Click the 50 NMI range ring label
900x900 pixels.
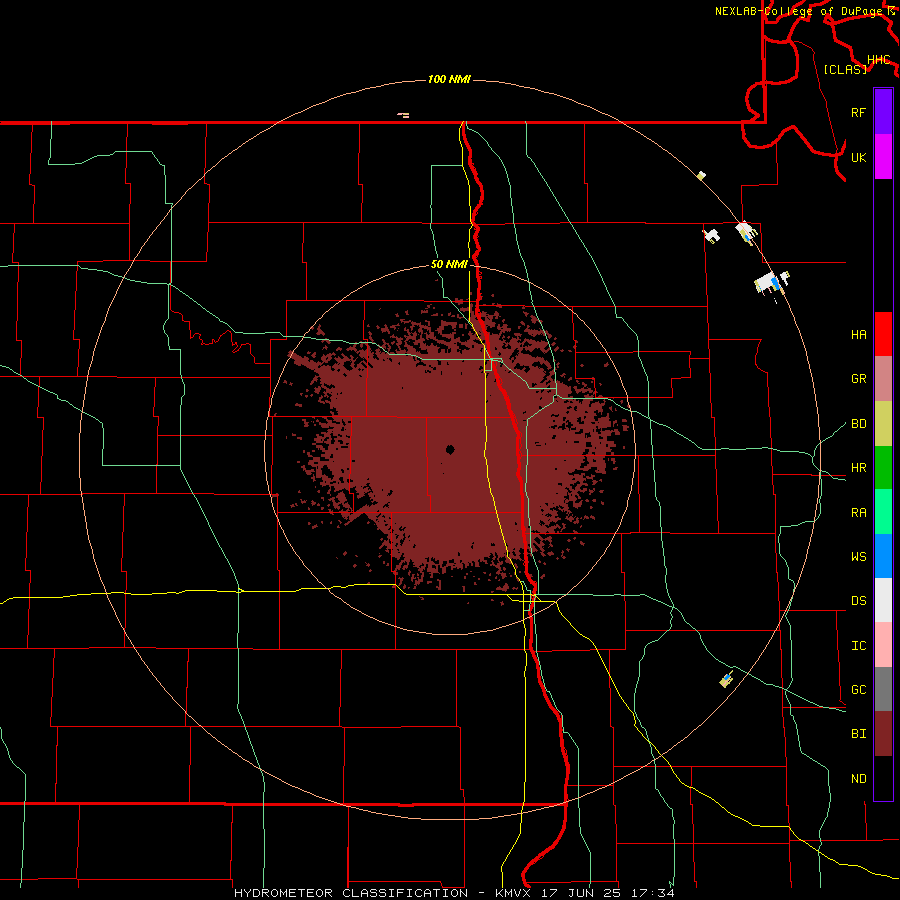pyautogui.click(x=449, y=264)
